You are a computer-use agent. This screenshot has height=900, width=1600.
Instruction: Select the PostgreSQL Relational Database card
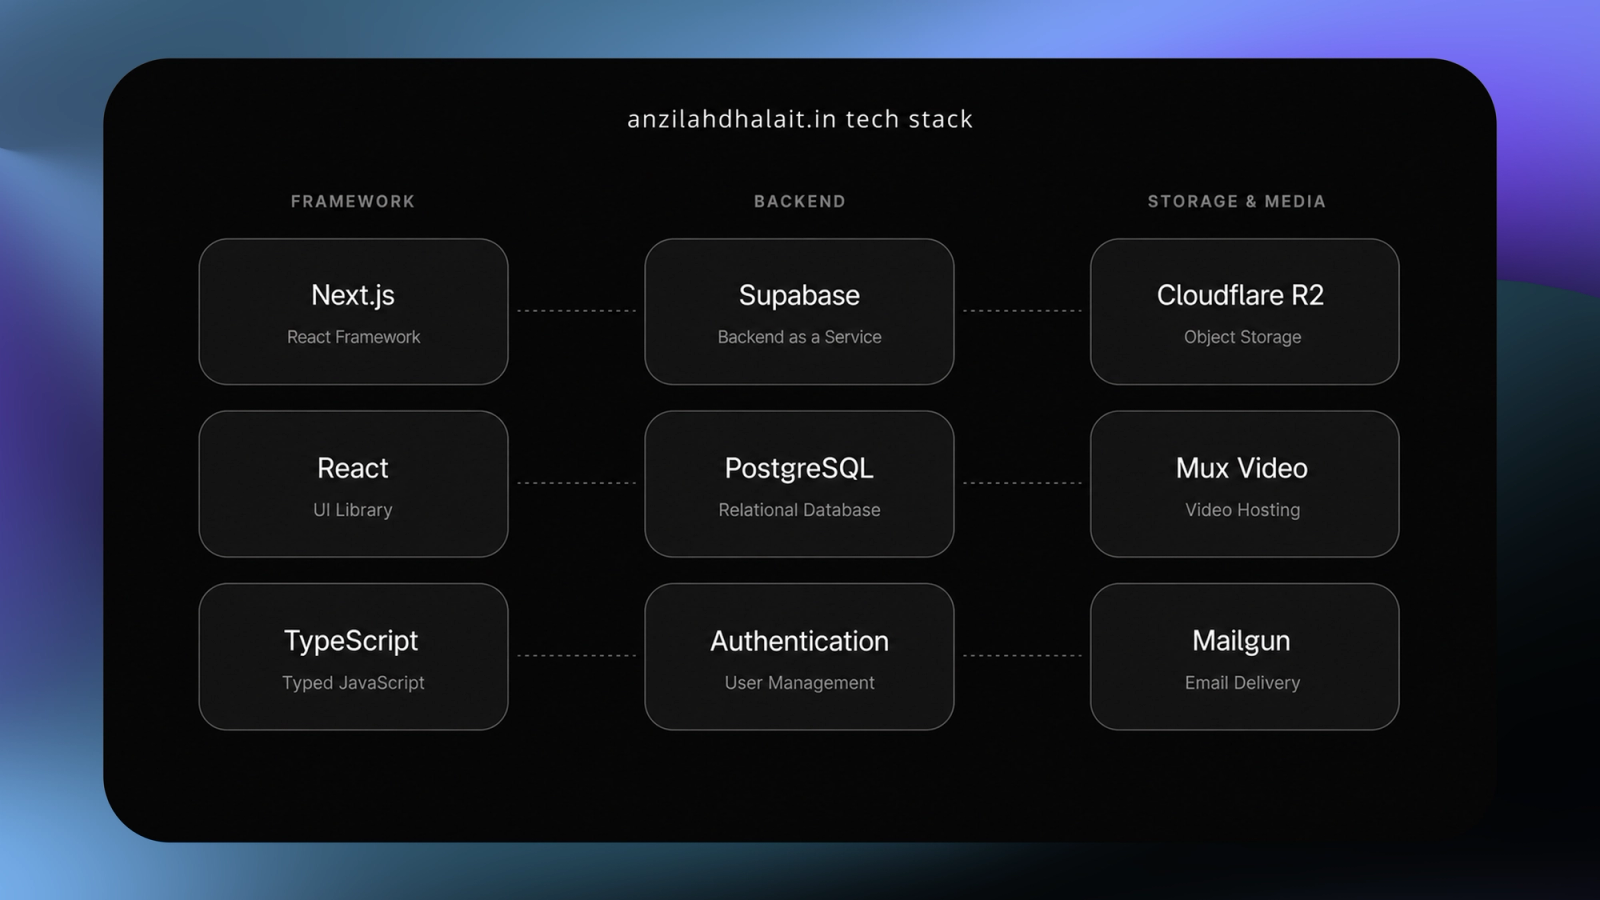coord(799,484)
